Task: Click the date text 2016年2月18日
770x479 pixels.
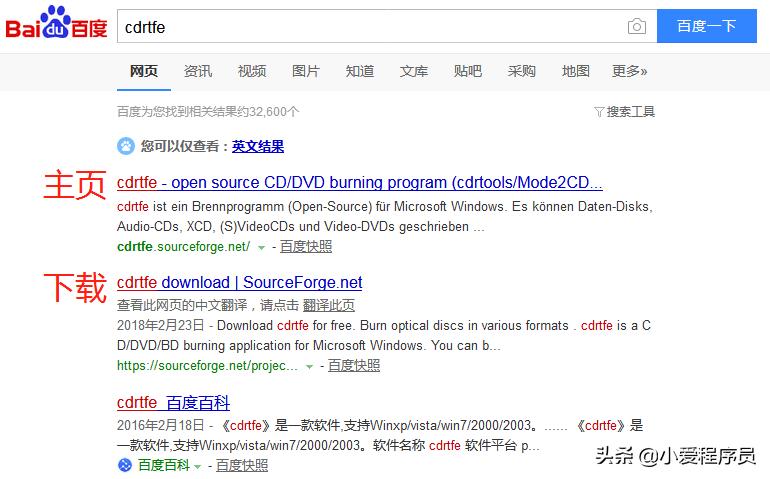Action: tap(161, 425)
